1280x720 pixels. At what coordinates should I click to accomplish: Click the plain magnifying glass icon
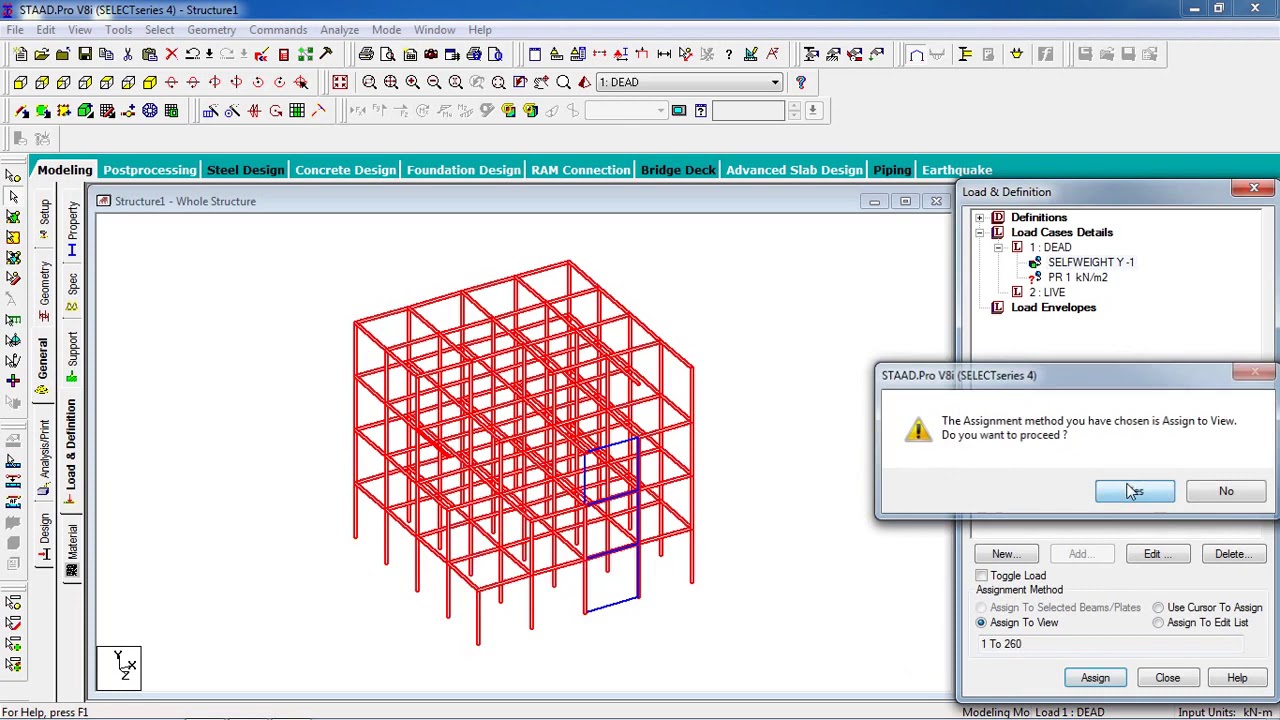[x=563, y=82]
